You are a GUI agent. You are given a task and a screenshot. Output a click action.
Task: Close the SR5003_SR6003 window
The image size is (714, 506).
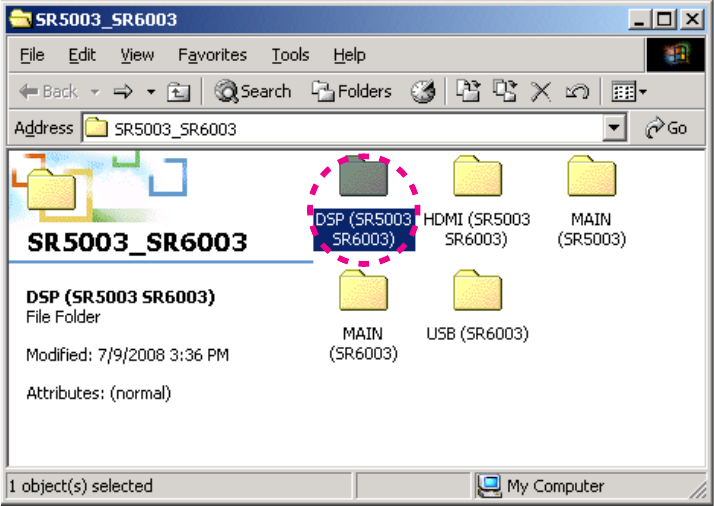(693, 19)
